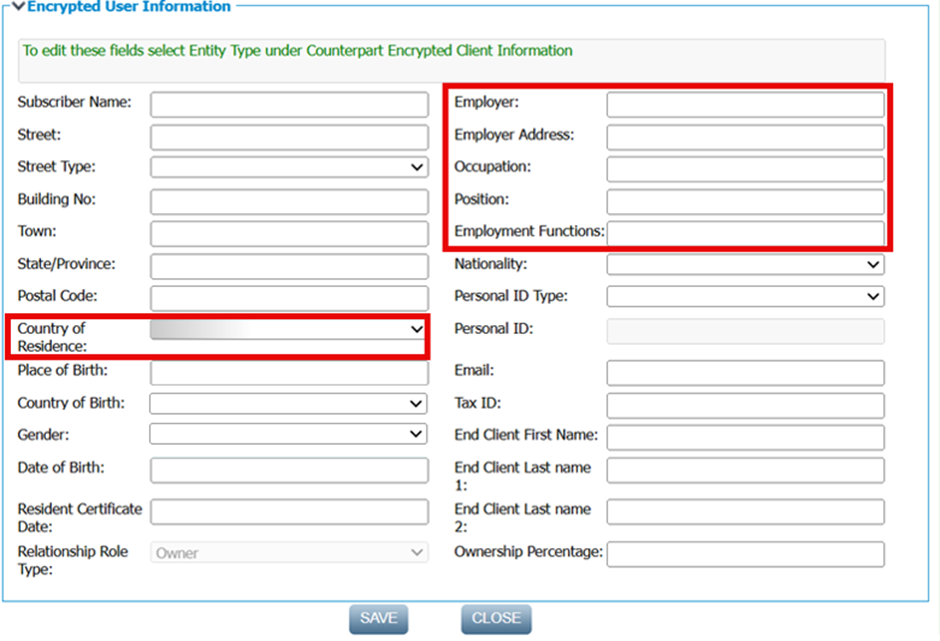Click the Subscriber Name input field
Screen dimensions: 940x641
289,105
